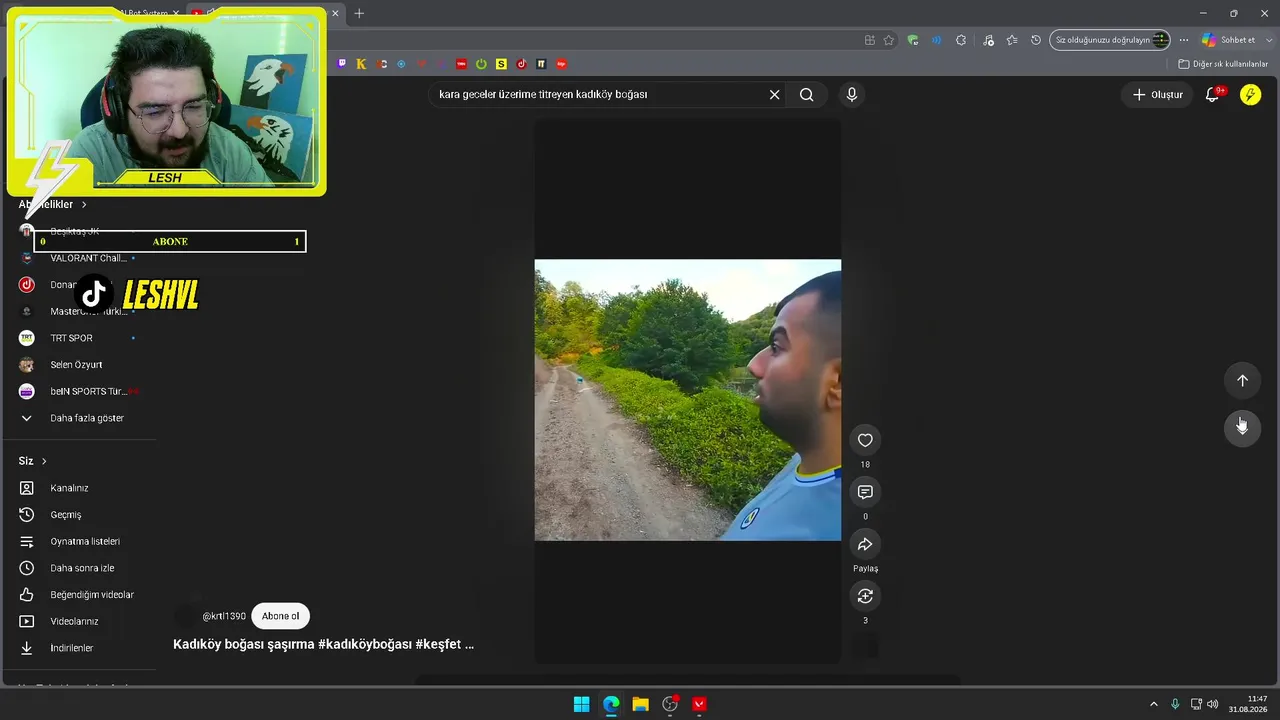The height and width of the screenshot is (720, 1280).
Task: Open taskbar microphone indicator
Action: [x=1175, y=704]
